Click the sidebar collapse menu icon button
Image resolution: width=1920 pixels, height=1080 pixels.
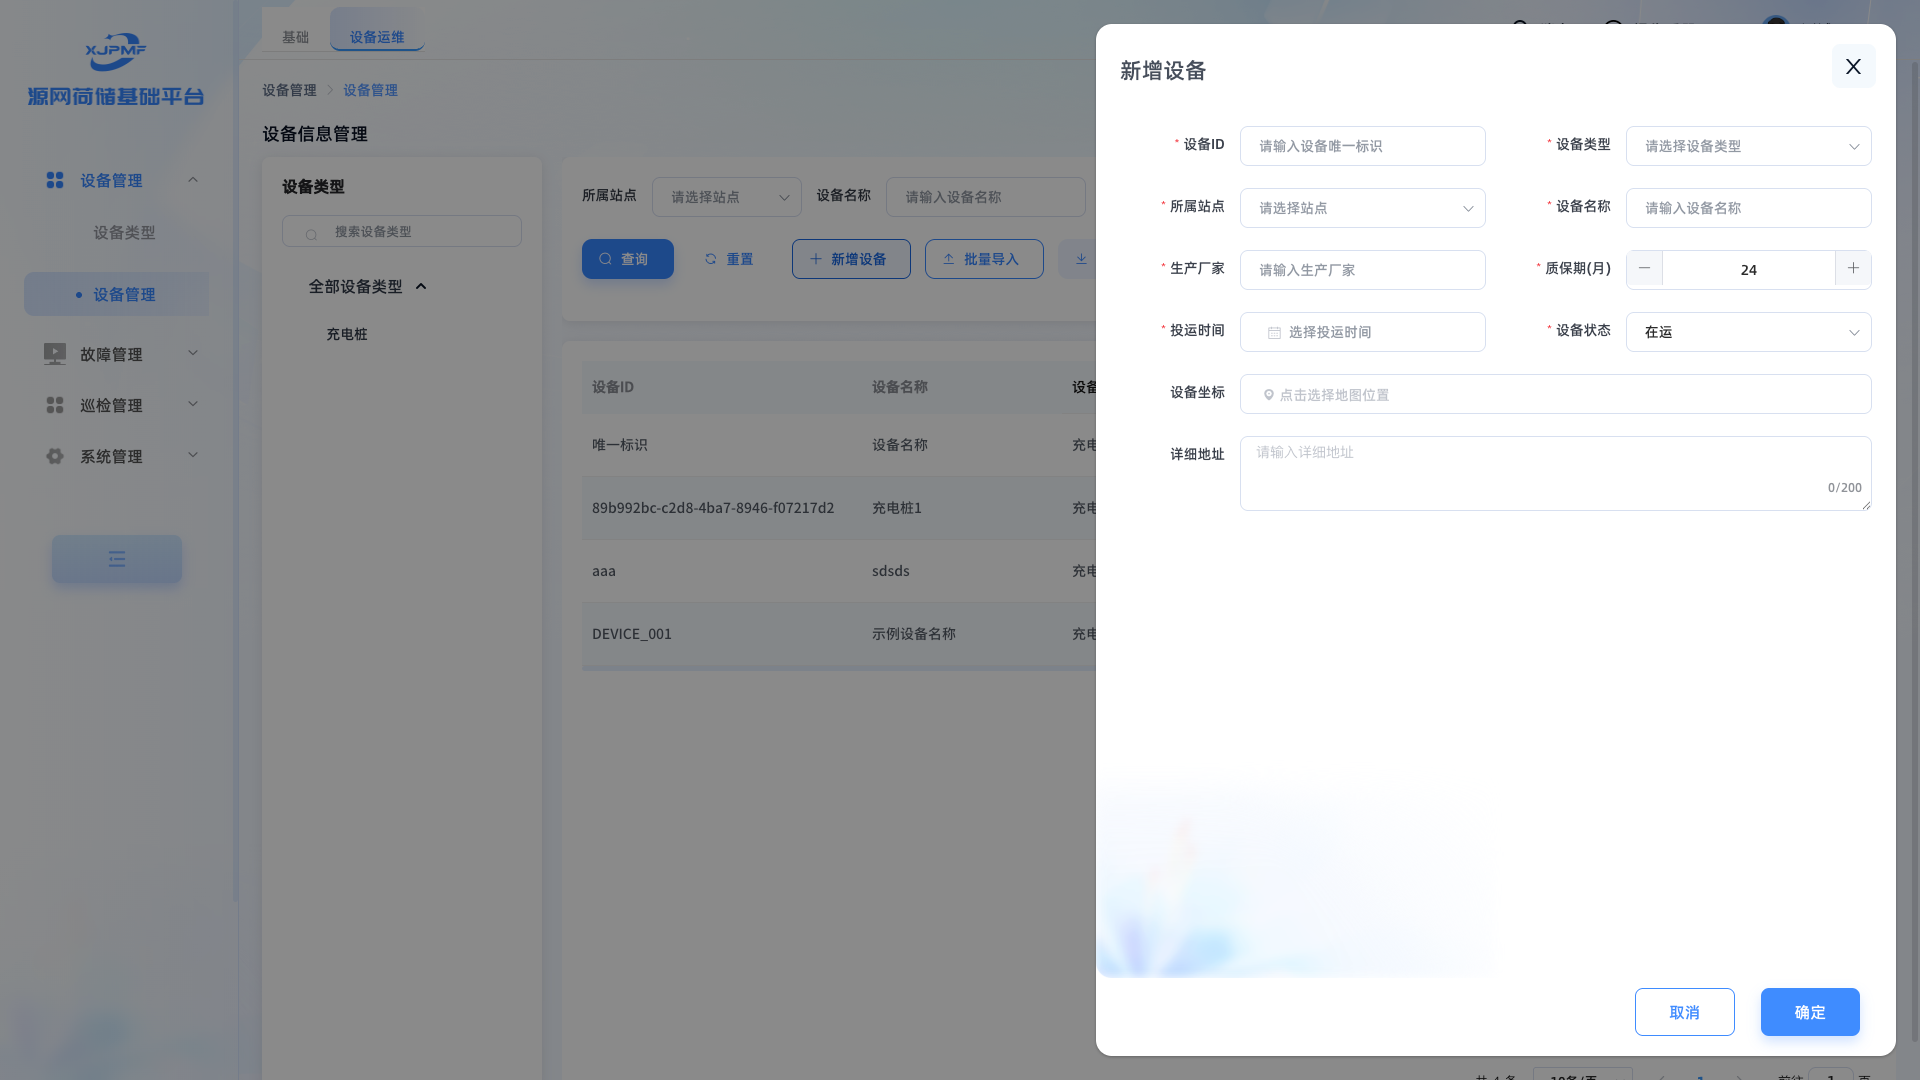[117, 559]
